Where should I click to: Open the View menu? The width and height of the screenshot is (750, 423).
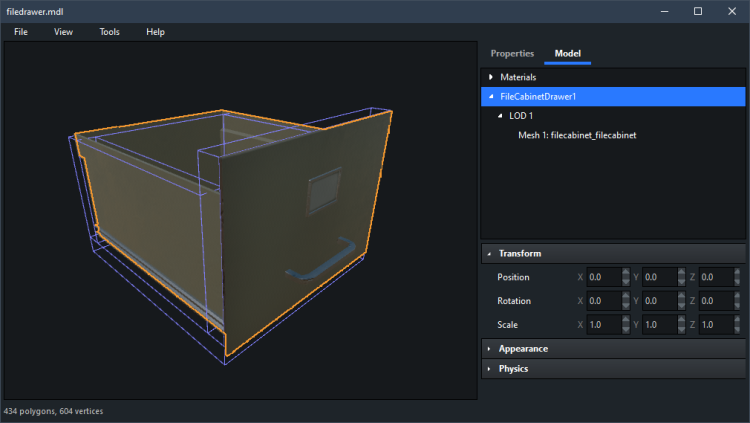coord(63,32)
